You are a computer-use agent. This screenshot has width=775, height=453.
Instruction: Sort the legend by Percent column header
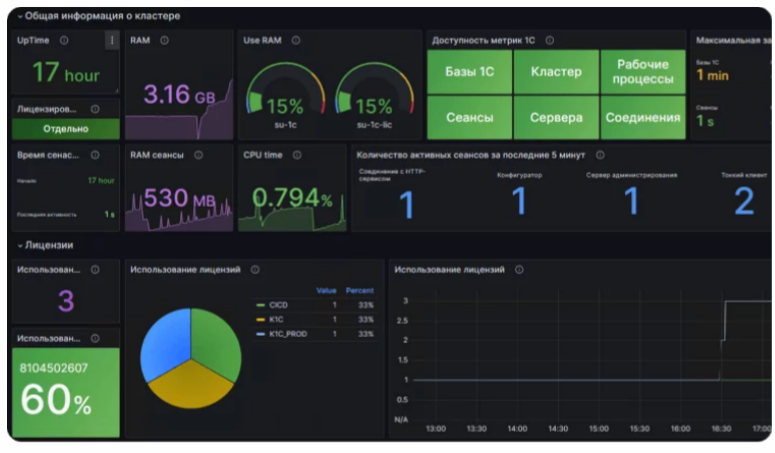coord(359,290)
